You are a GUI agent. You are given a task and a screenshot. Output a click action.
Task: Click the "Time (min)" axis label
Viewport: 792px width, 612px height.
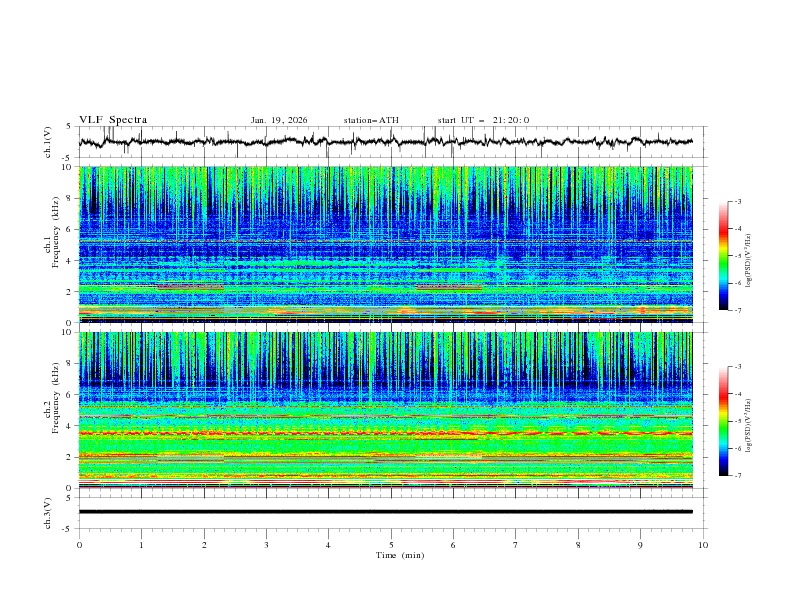click(400, 555)
